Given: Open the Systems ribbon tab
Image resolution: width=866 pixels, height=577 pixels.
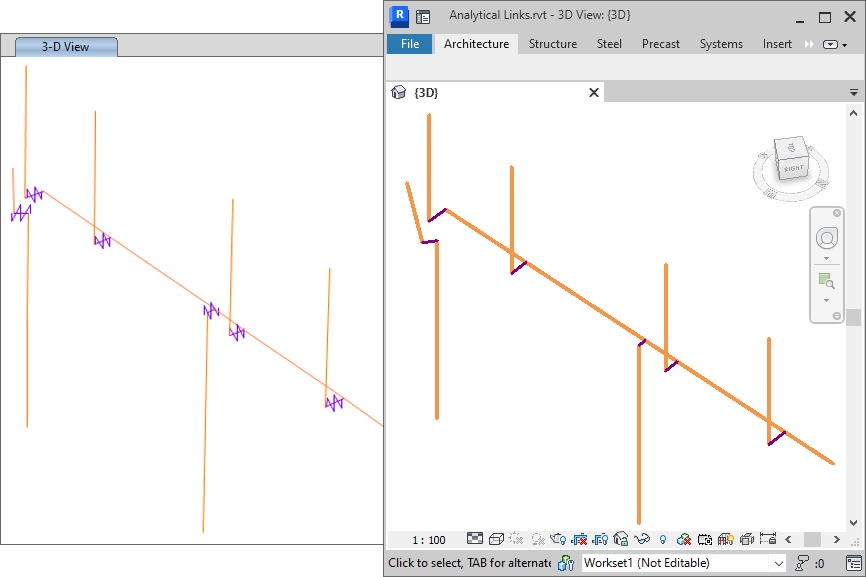Looking at the screenshot, I should click(721, 44).
